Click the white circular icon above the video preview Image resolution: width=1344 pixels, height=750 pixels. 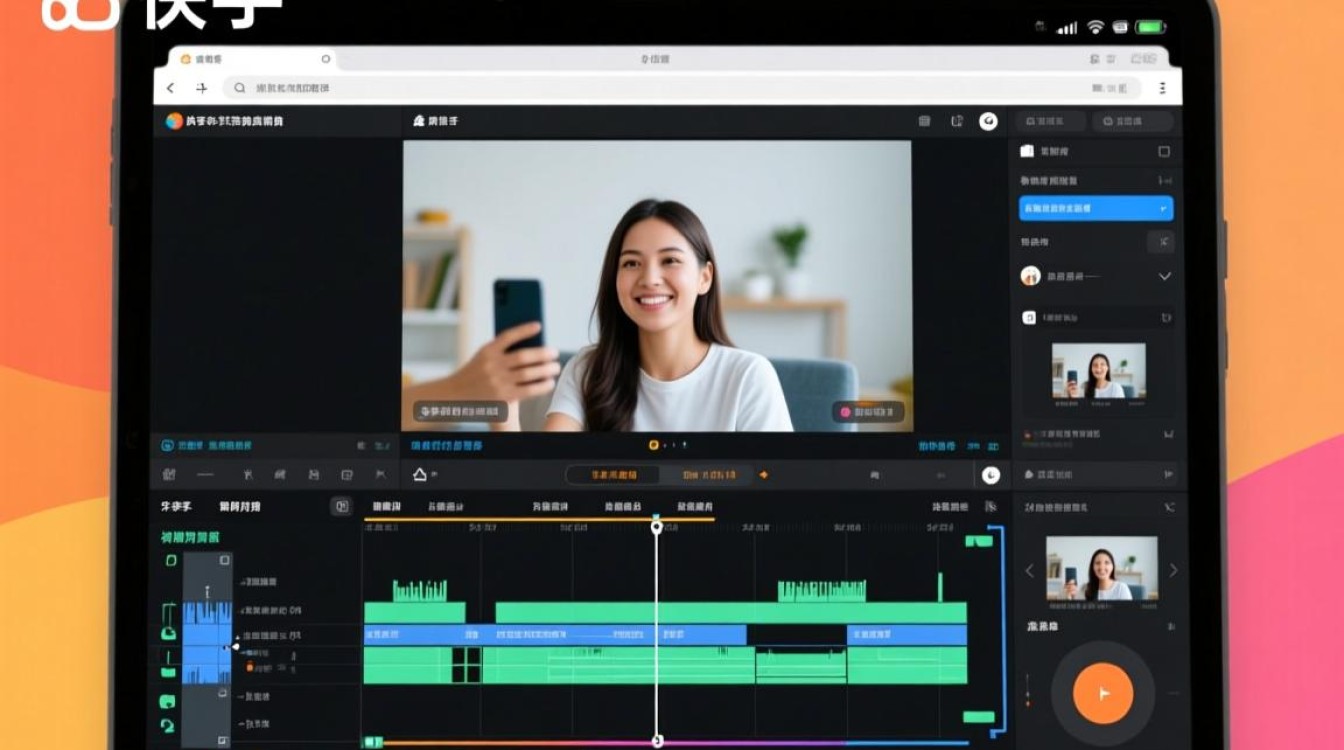point(988,121)
